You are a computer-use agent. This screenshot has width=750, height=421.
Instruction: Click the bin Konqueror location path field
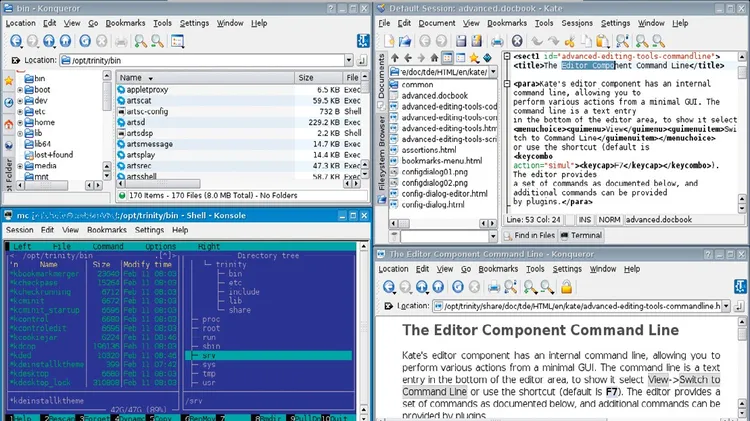tap(201, 60)
